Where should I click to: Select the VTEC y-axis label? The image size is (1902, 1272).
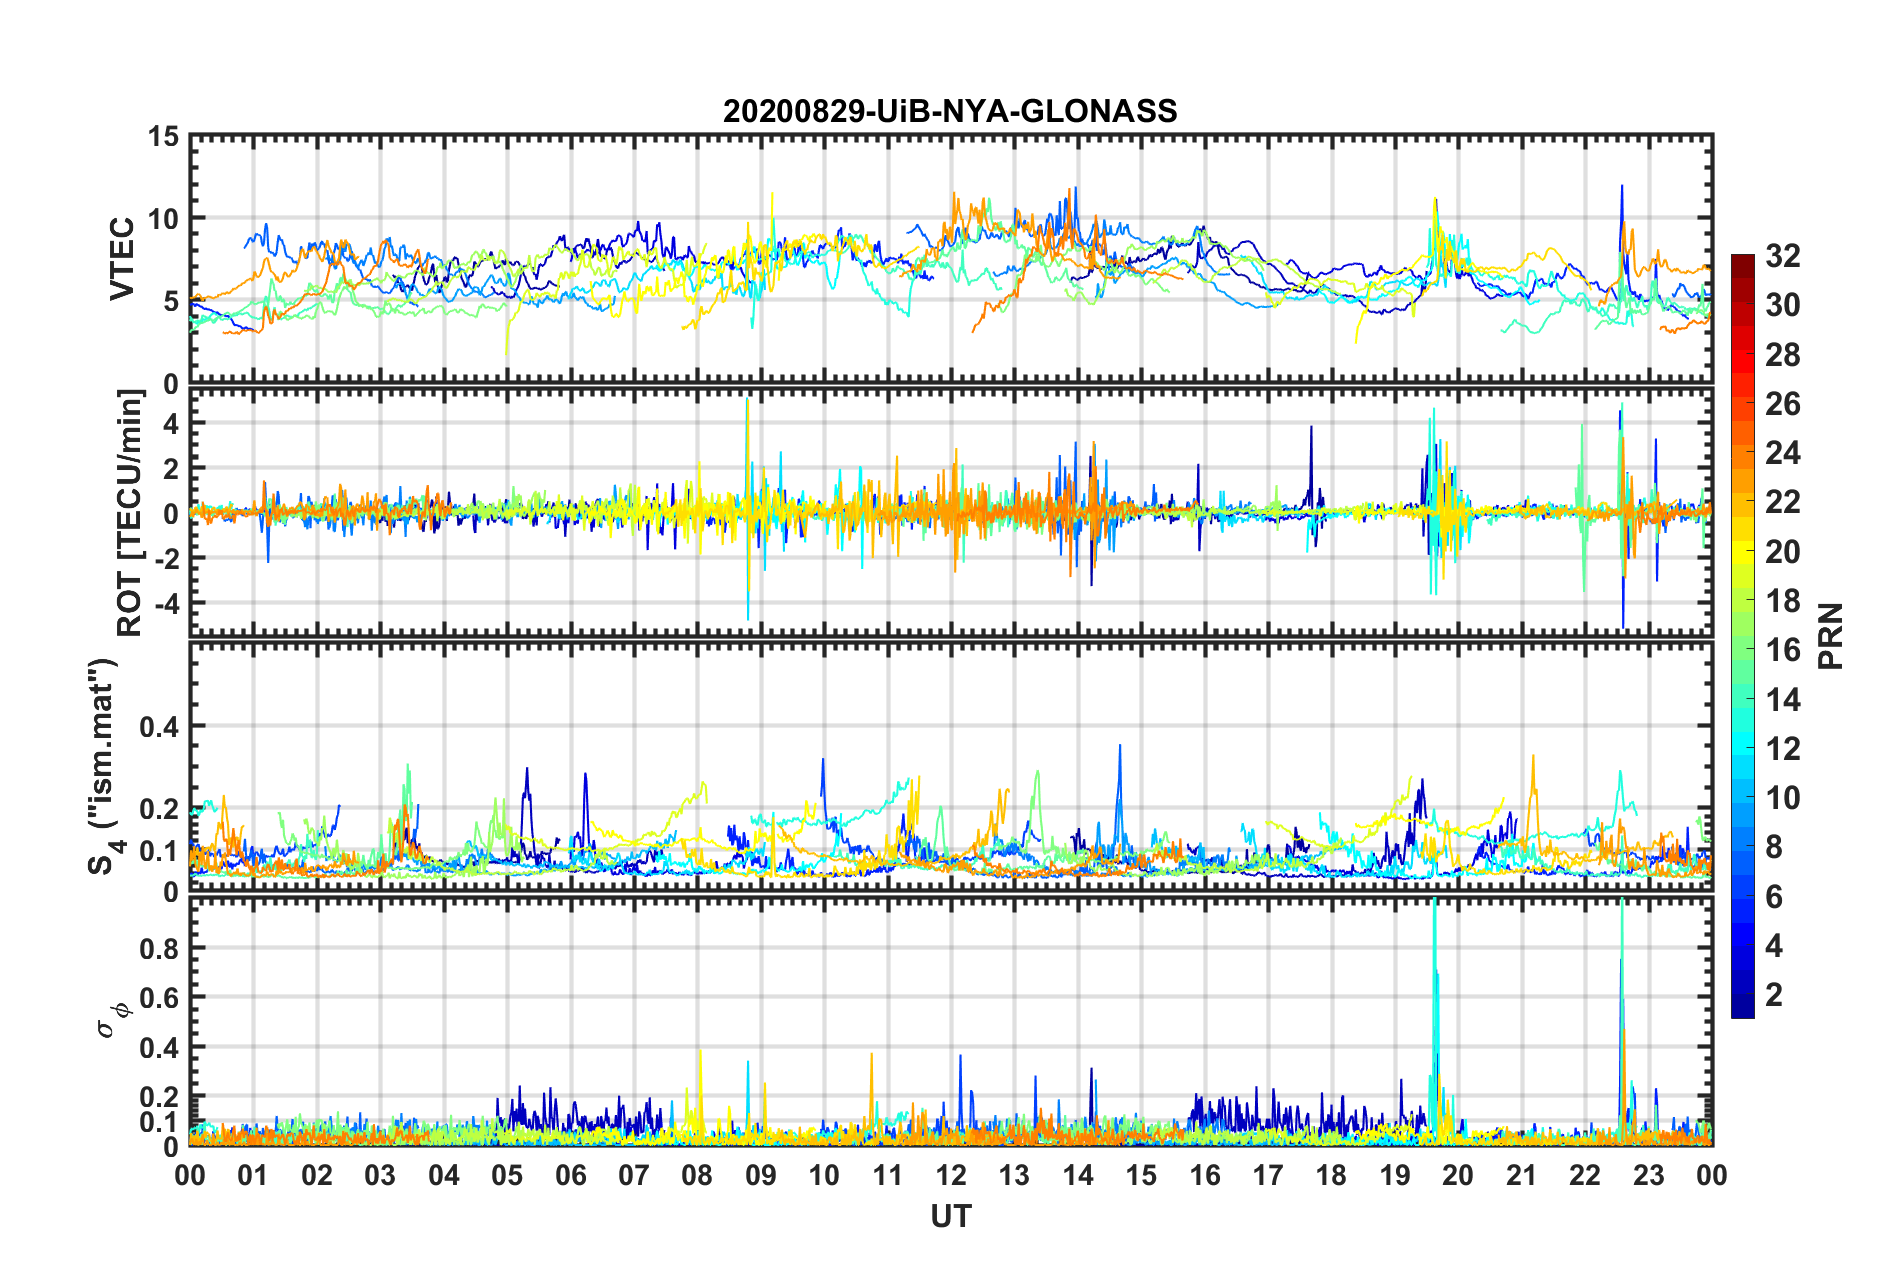tap(122, 259)
